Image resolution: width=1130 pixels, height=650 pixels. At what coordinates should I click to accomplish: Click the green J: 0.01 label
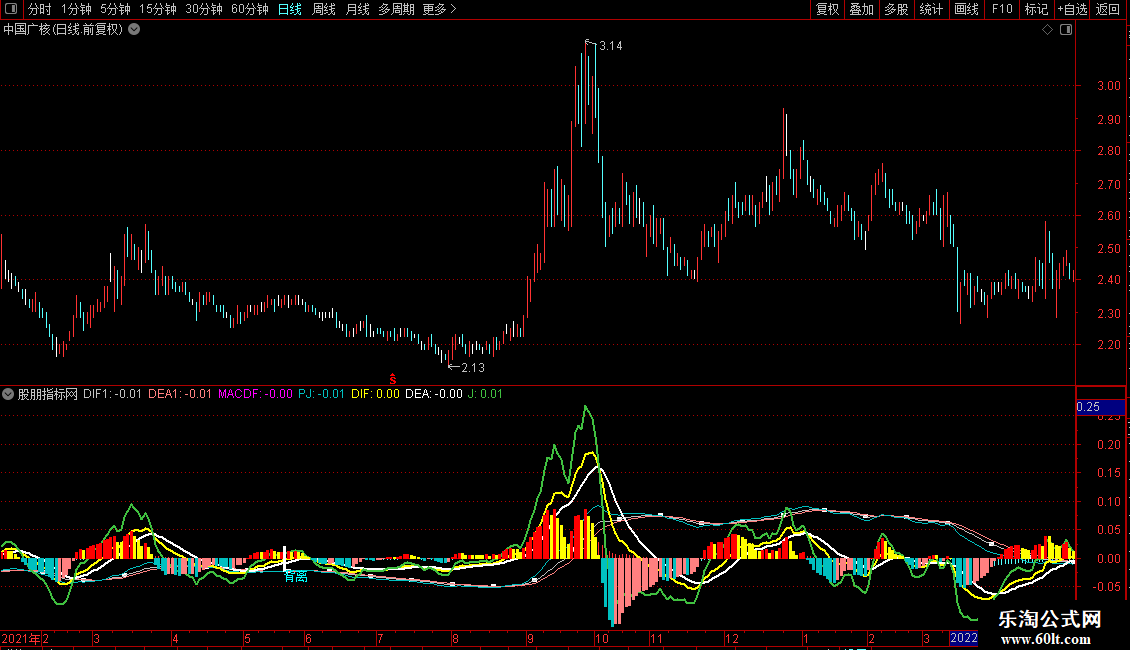(x=485, y=394)
